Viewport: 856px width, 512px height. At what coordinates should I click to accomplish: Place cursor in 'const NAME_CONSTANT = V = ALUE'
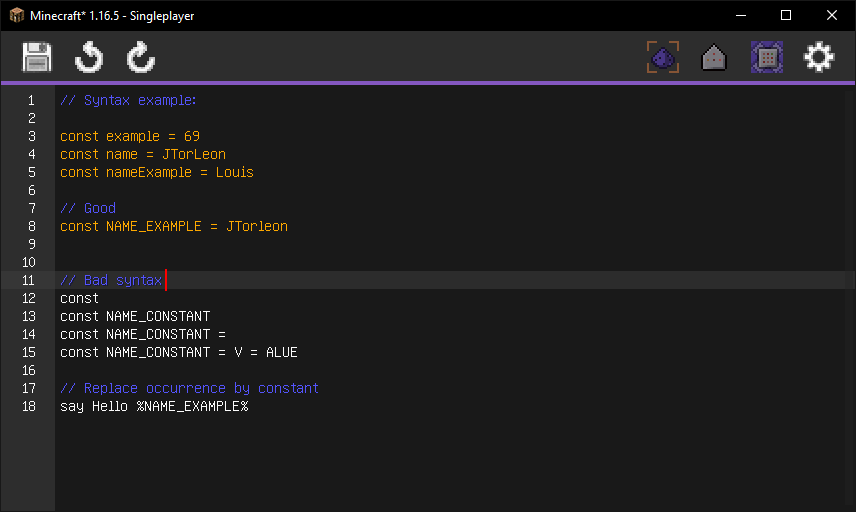coord(178,352)
